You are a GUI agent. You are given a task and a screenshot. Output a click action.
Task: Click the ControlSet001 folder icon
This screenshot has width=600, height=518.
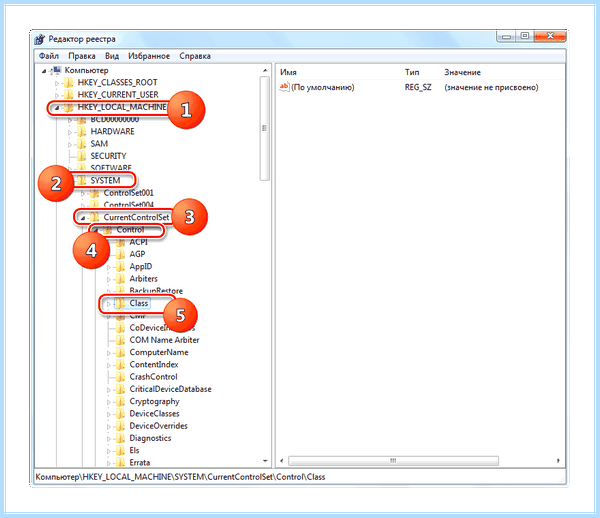pyautogui.click(x=95, y=193)
